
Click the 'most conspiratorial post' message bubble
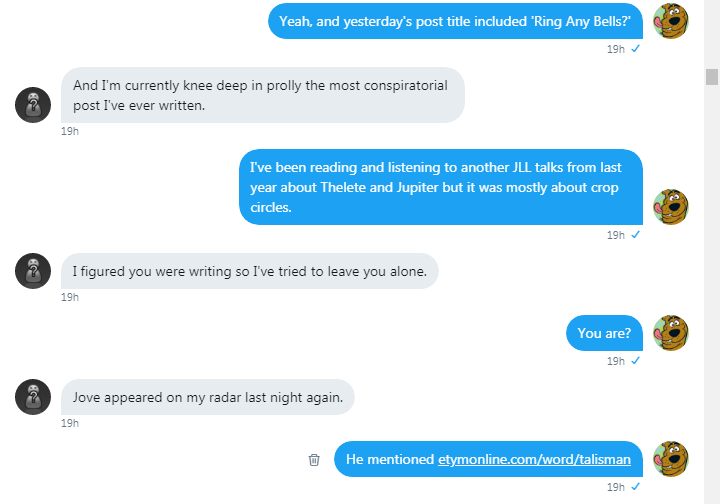[x=263, y=95]
